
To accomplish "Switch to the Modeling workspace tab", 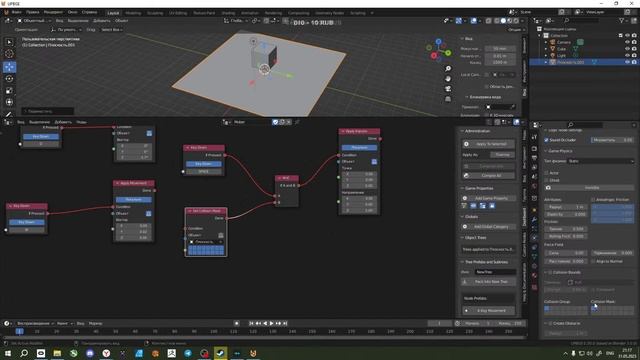I will point(133,13).
